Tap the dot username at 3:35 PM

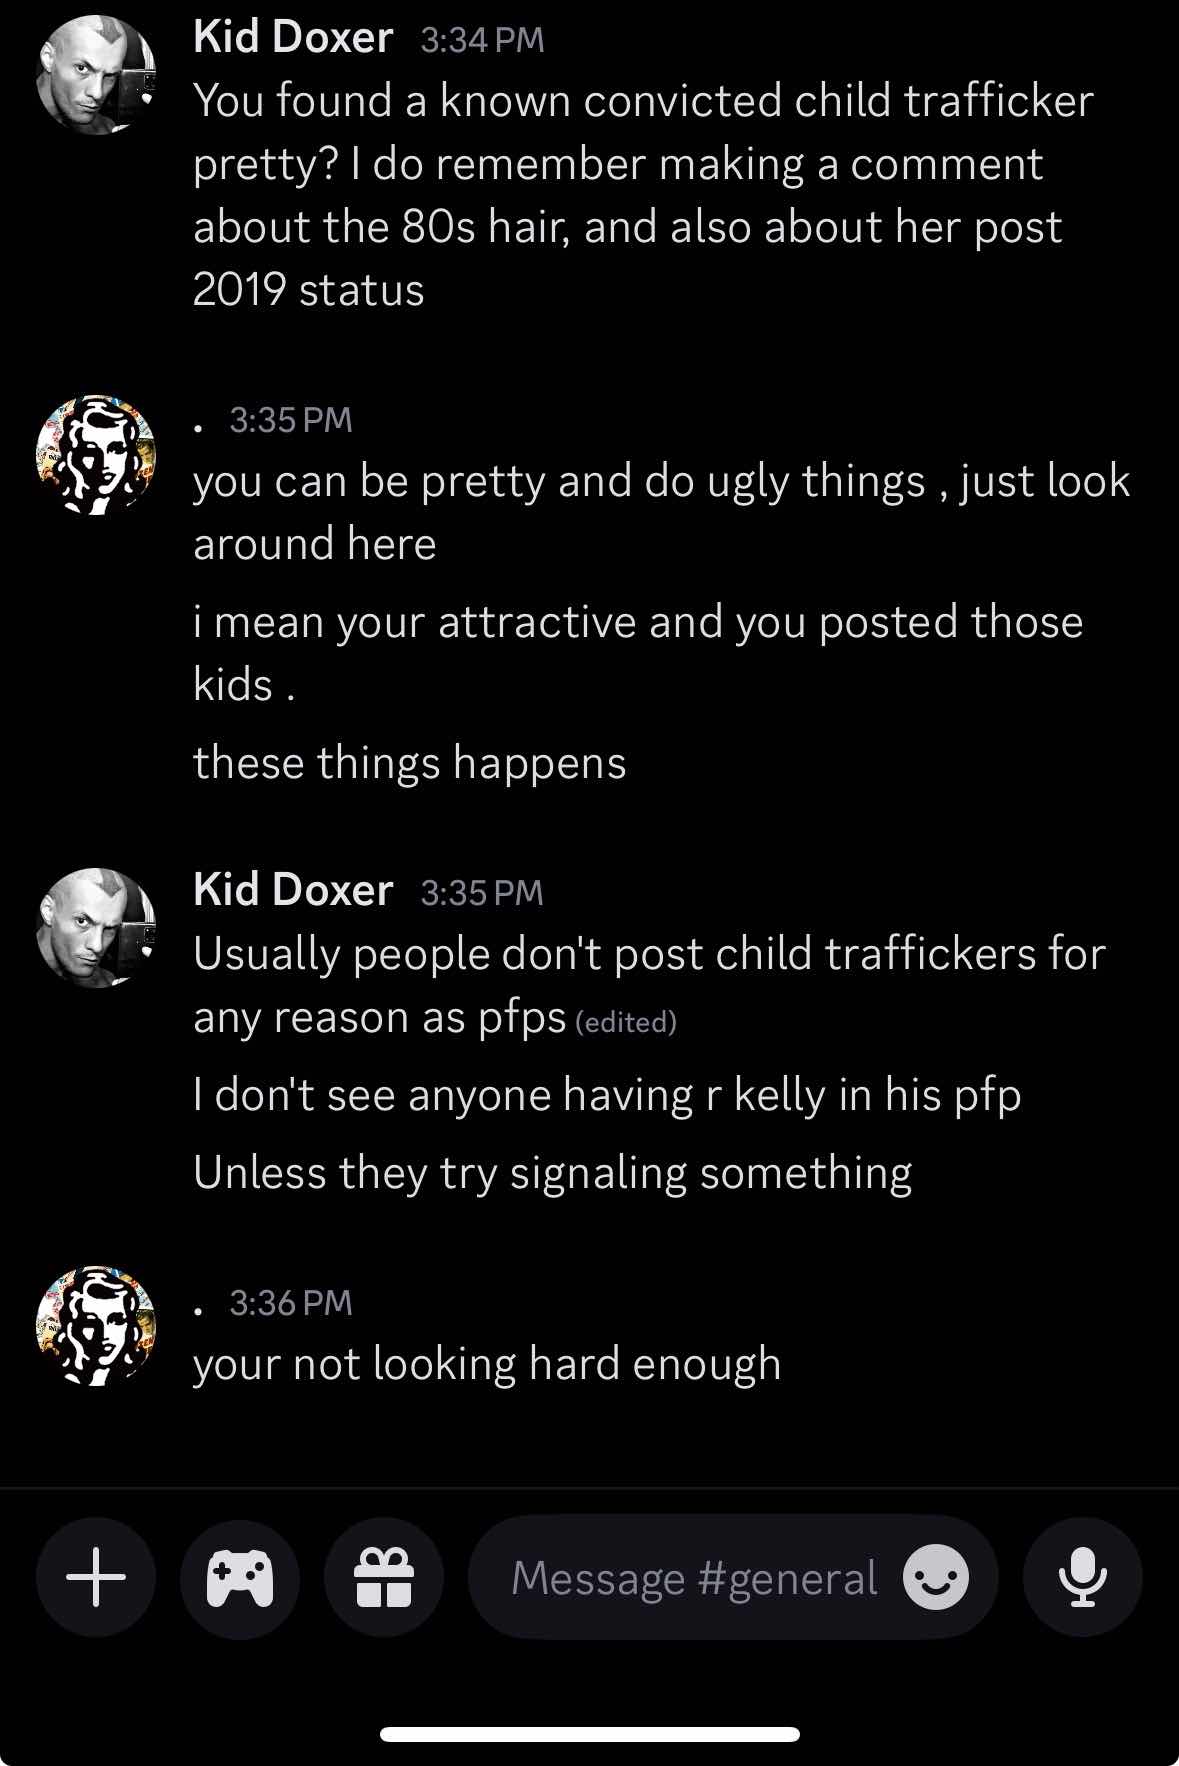point(201,428)
